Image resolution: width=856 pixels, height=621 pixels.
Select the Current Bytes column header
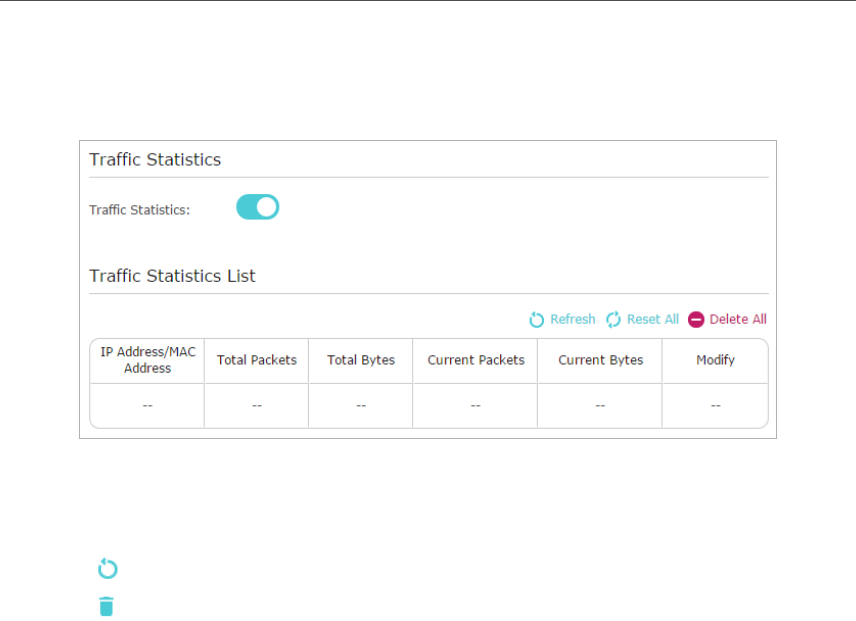coord(600,360)
